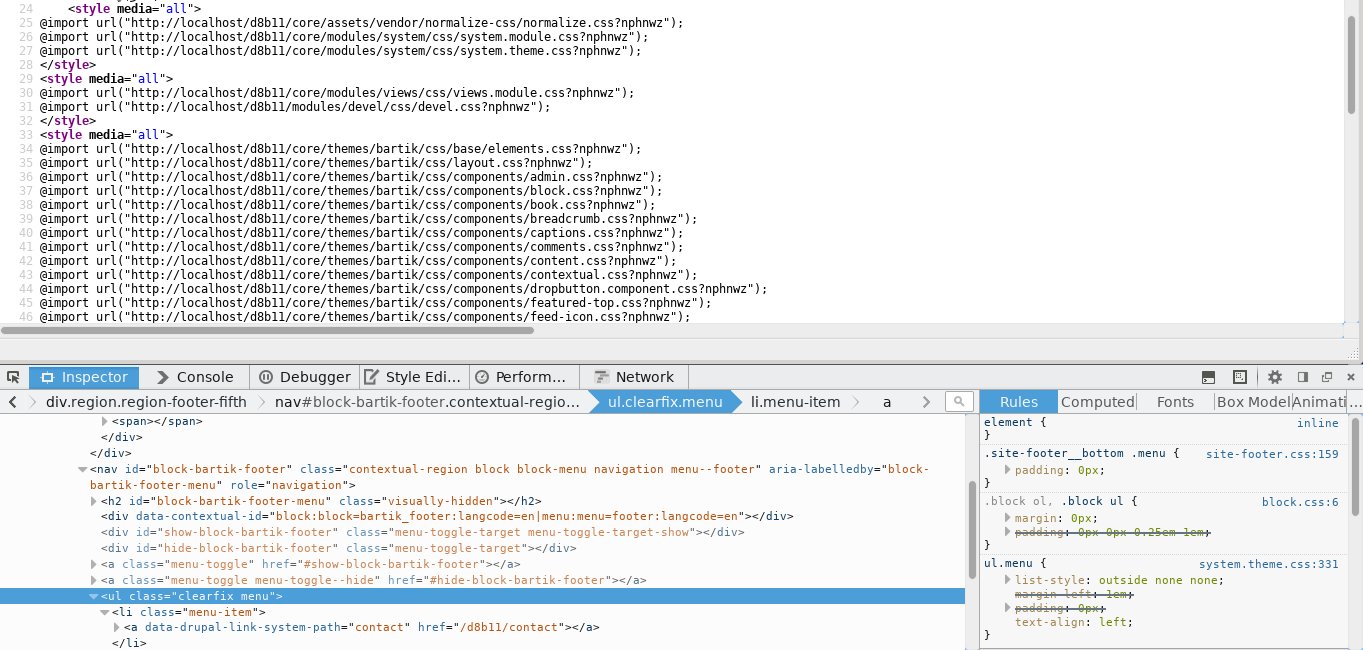Show devtools in a separate window
The height and width of the screenshot is (650, 1363).
point(1327,377)
